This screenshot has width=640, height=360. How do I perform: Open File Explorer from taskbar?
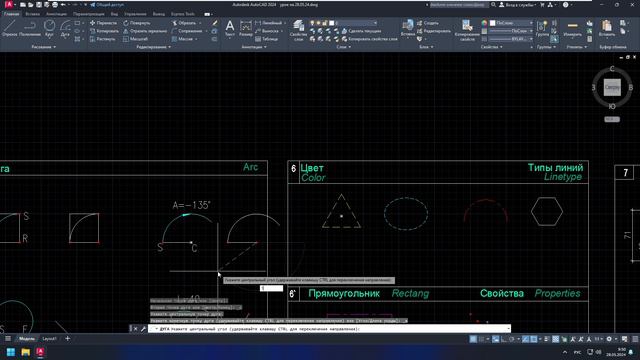point(25,352)
